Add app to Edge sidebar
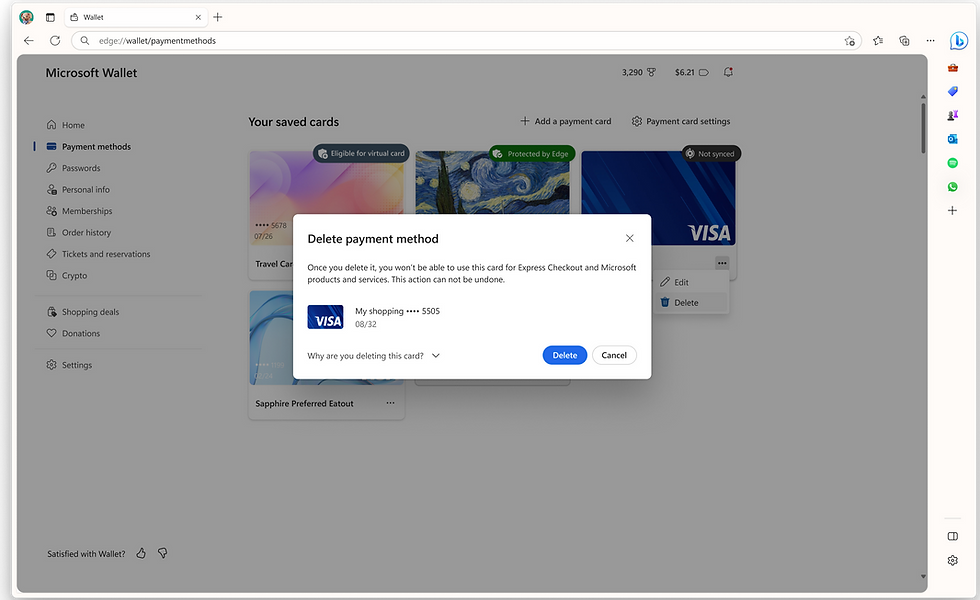Viewport: 980px width, 600px height. click(x=952, y=211)
